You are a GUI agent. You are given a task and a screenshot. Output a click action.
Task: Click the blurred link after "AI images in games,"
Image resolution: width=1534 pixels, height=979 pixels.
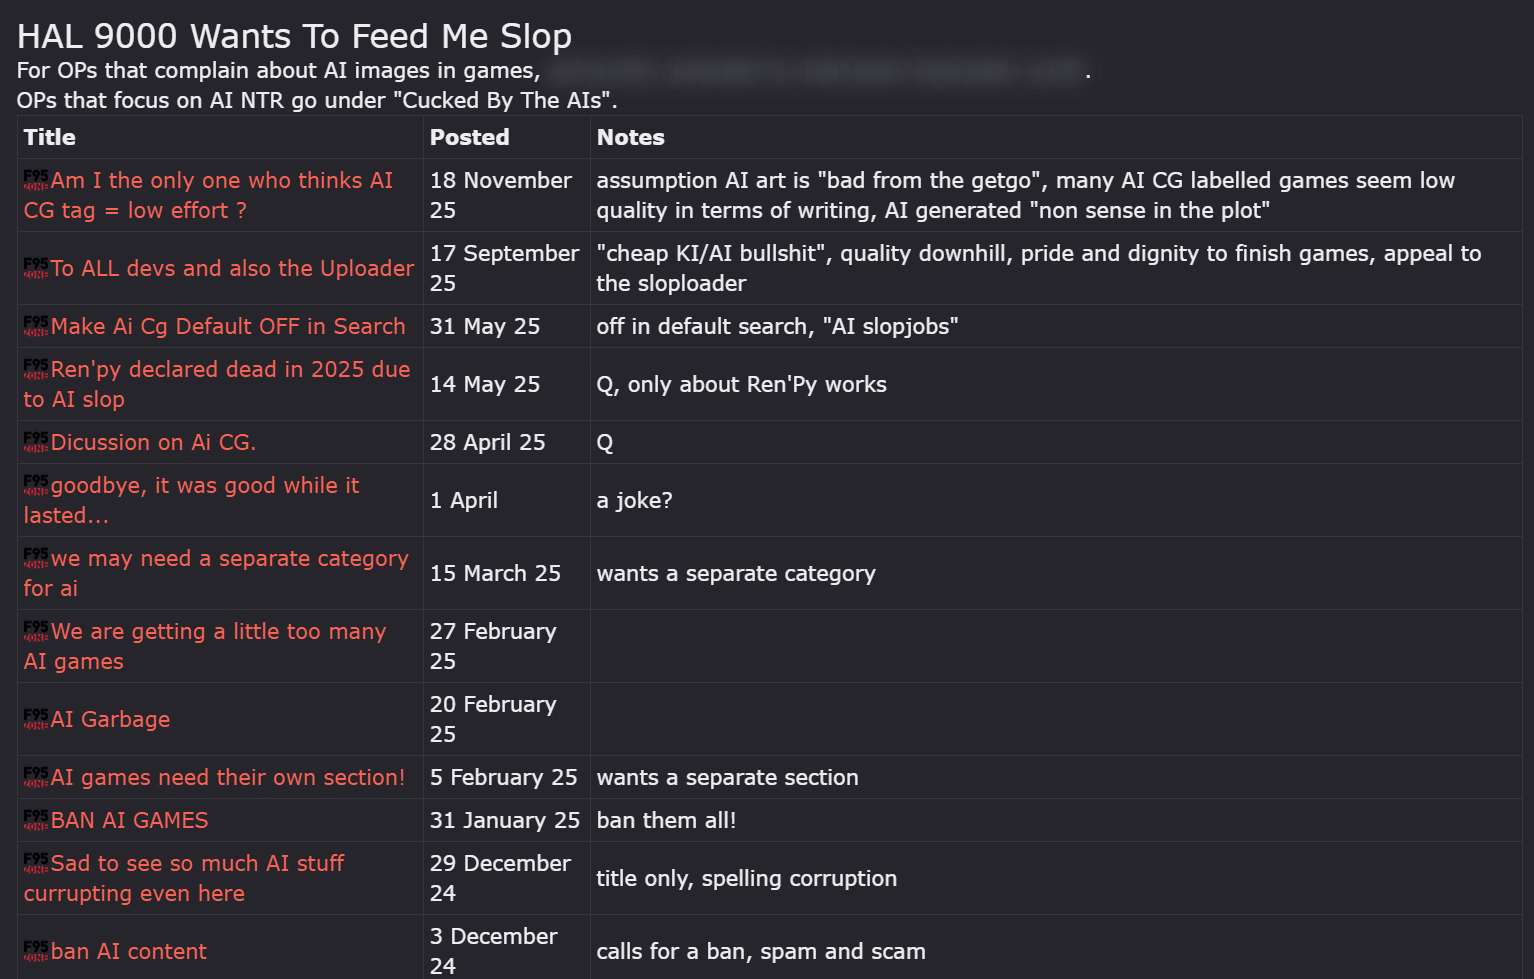(817, 71)
